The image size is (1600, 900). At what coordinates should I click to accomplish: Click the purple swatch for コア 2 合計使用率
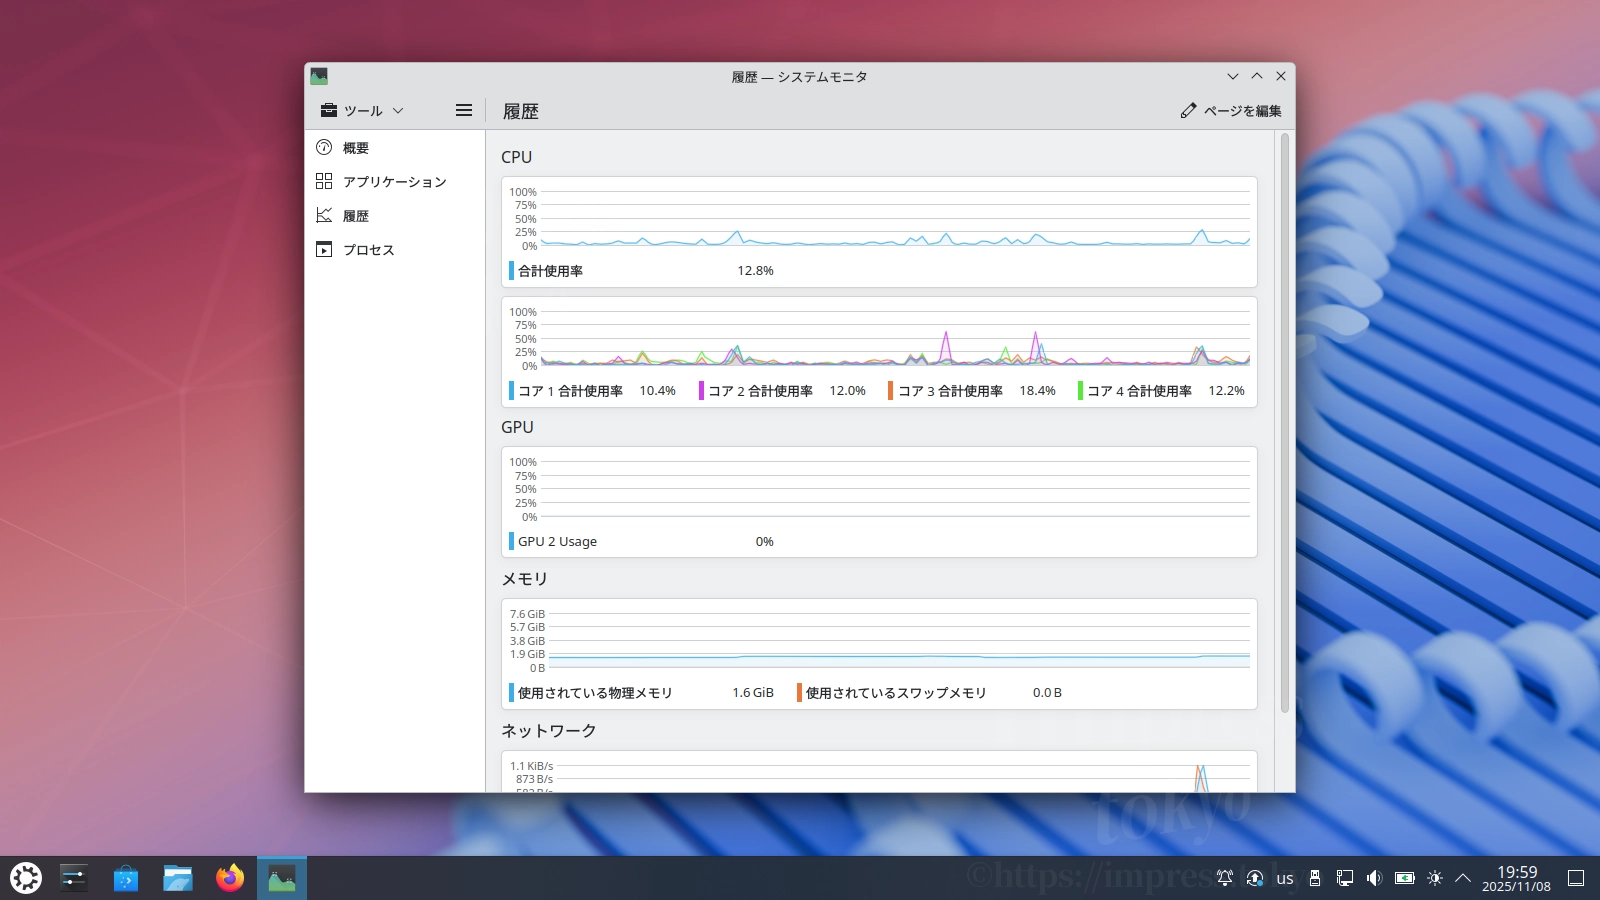pos(701,391)
